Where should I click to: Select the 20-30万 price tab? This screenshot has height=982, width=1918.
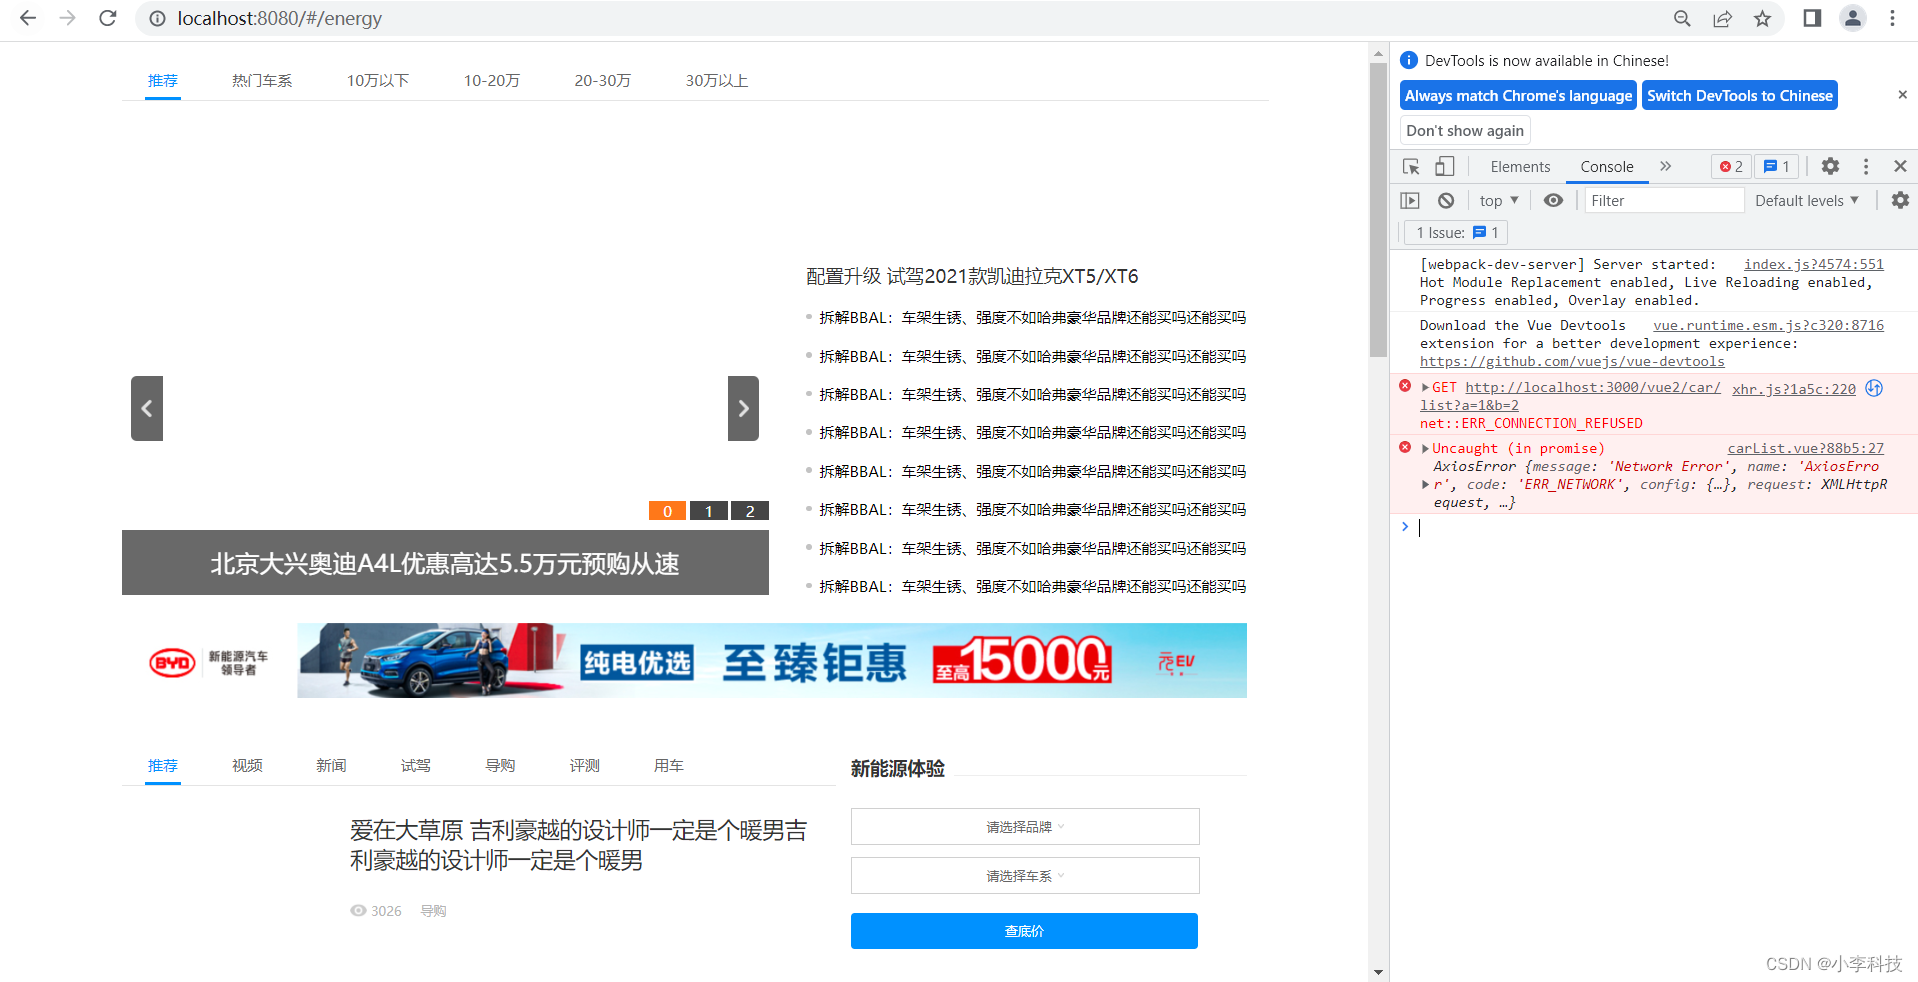pyautogui.click(x=602, y=80)
